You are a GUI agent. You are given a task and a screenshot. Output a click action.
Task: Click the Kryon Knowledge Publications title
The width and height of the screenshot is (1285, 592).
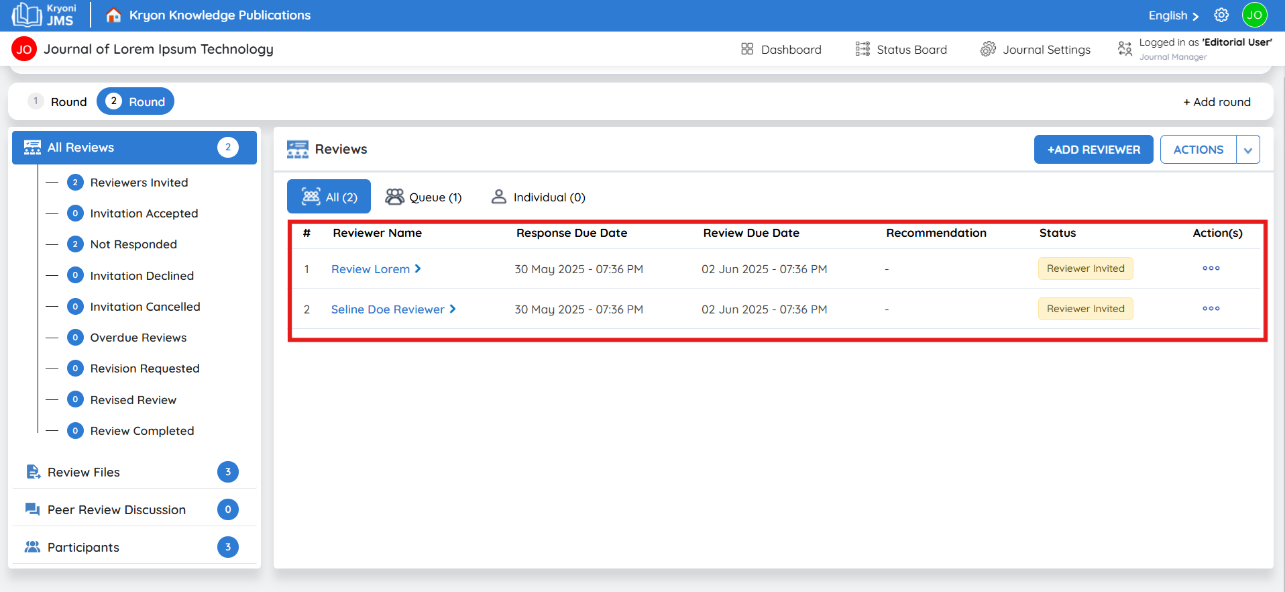(220, 15)
